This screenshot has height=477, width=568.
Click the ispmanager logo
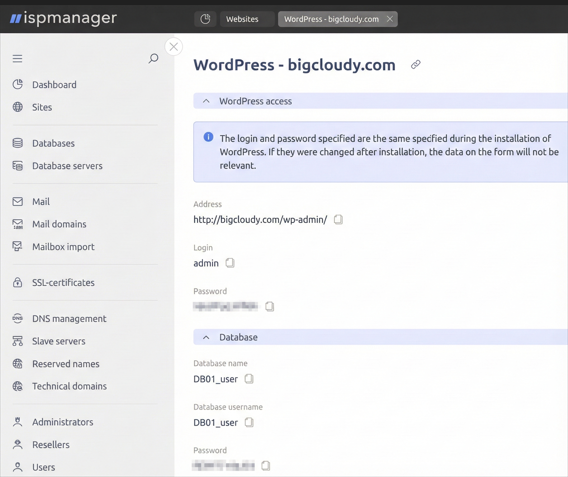pos(63,18)
